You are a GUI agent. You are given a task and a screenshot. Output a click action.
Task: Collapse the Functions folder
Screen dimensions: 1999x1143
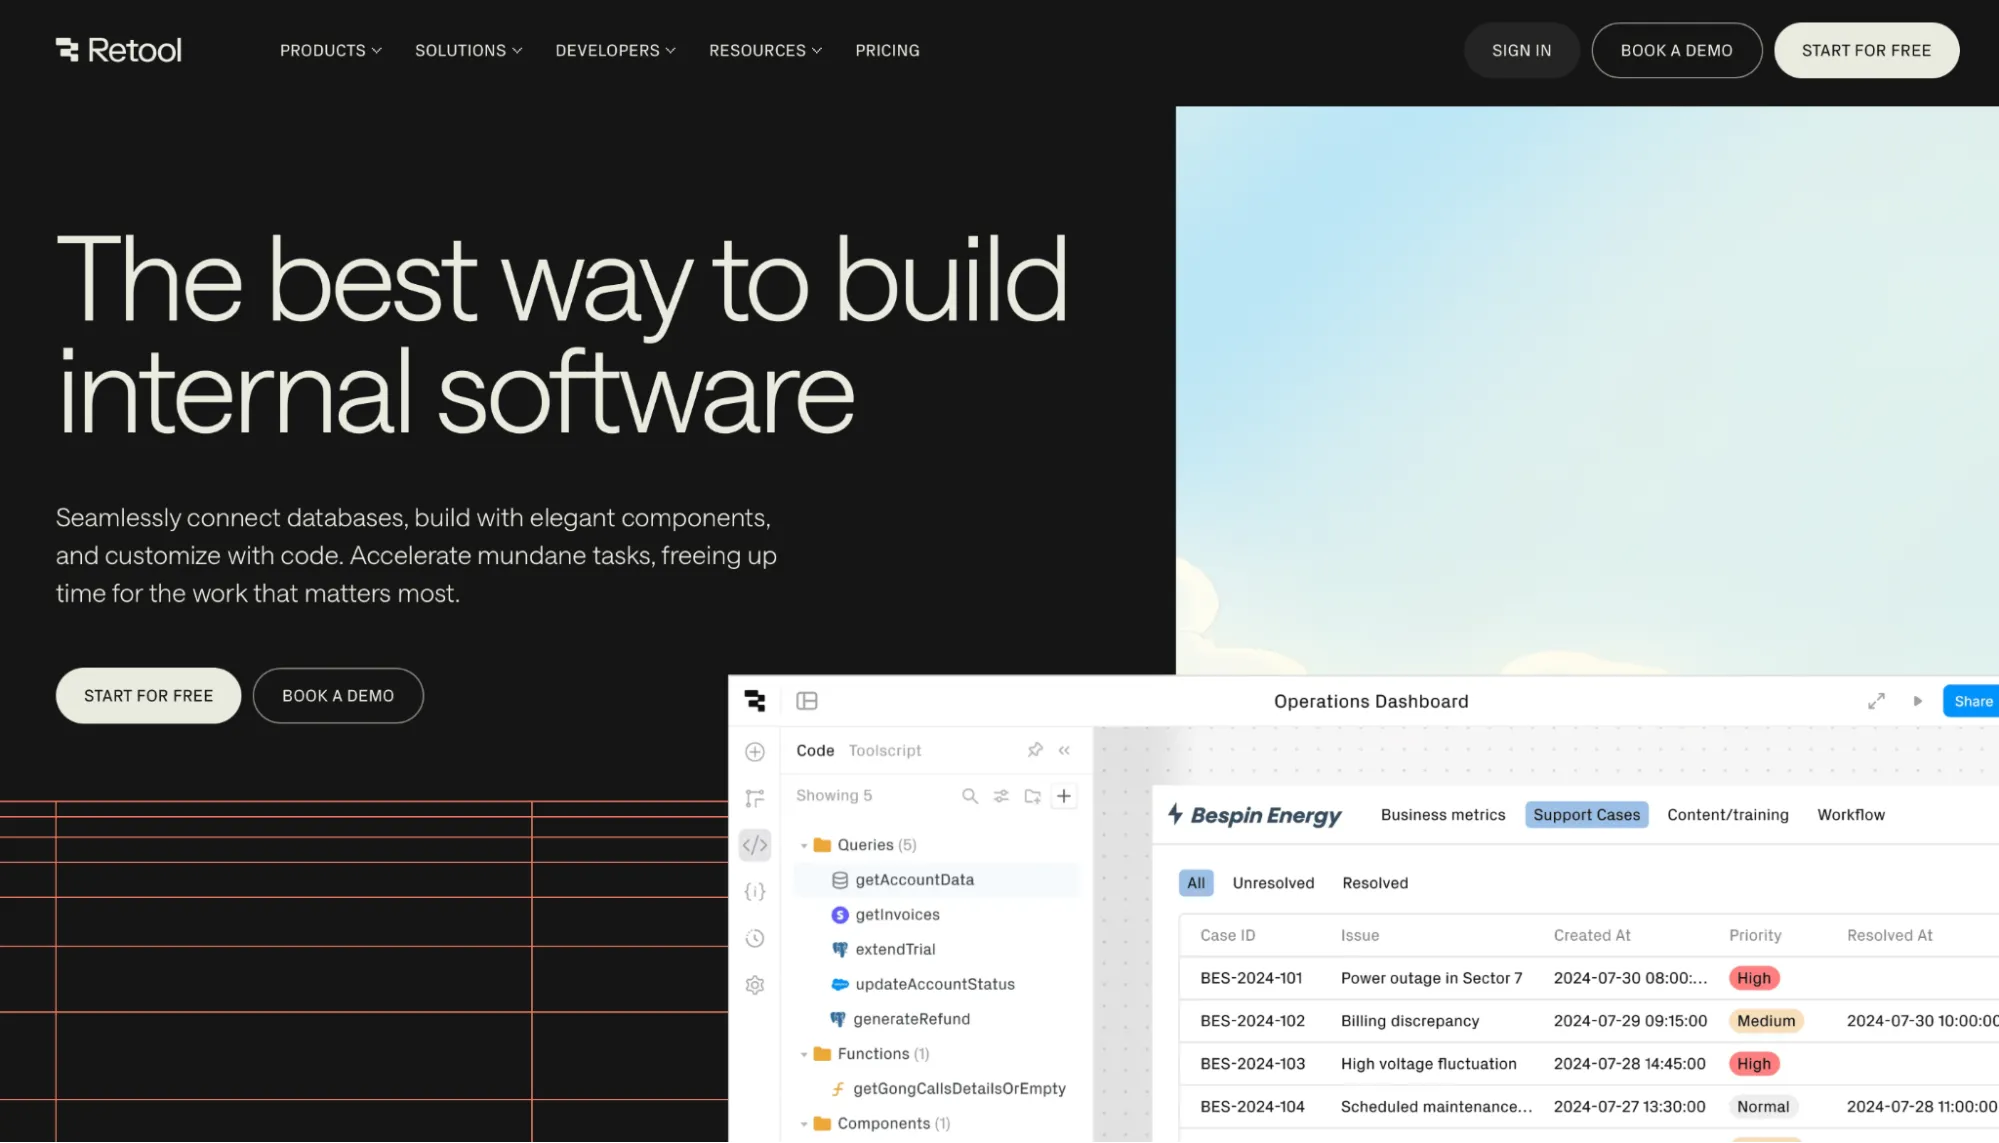coord(803,1054)
